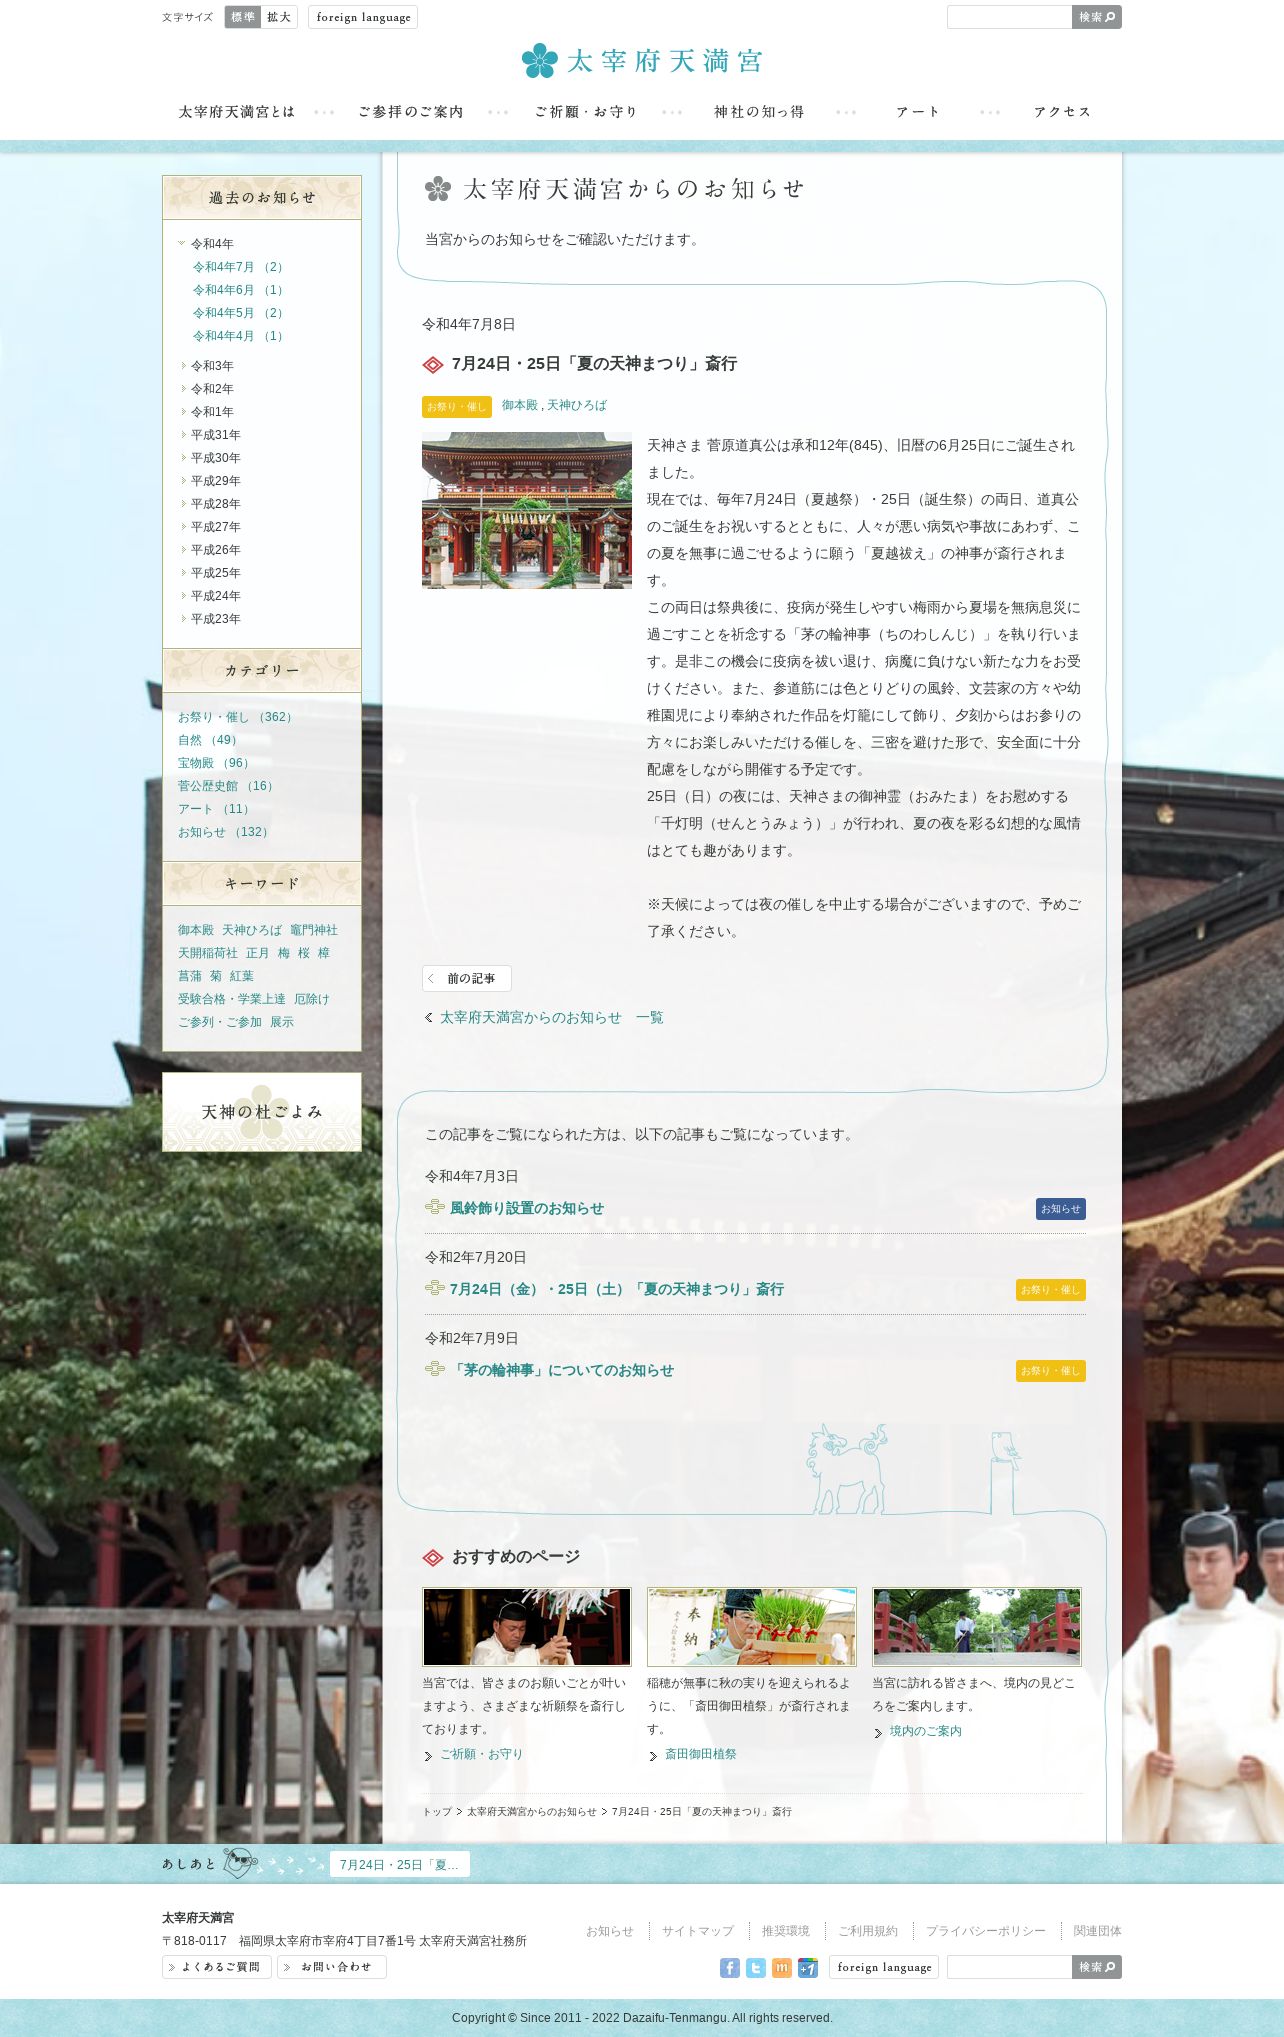The width and height of the screenshot is (1284, 2037).
Task: Click トップ in the breadcrumb
Action: tap(437, 1811)
